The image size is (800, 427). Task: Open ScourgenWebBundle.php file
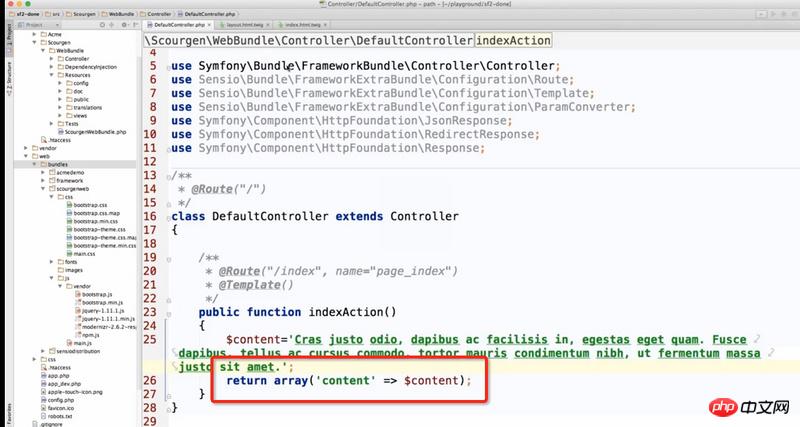tap(91, 132)
